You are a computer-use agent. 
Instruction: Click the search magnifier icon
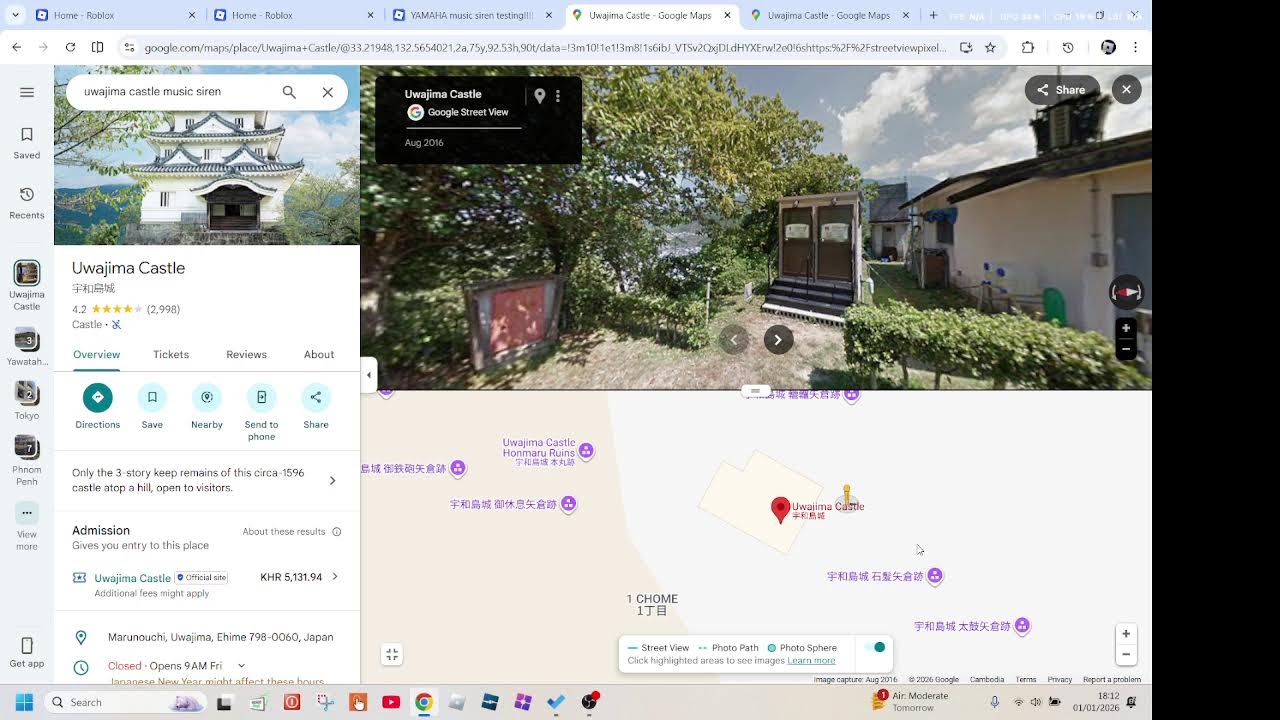pos(289,92)
